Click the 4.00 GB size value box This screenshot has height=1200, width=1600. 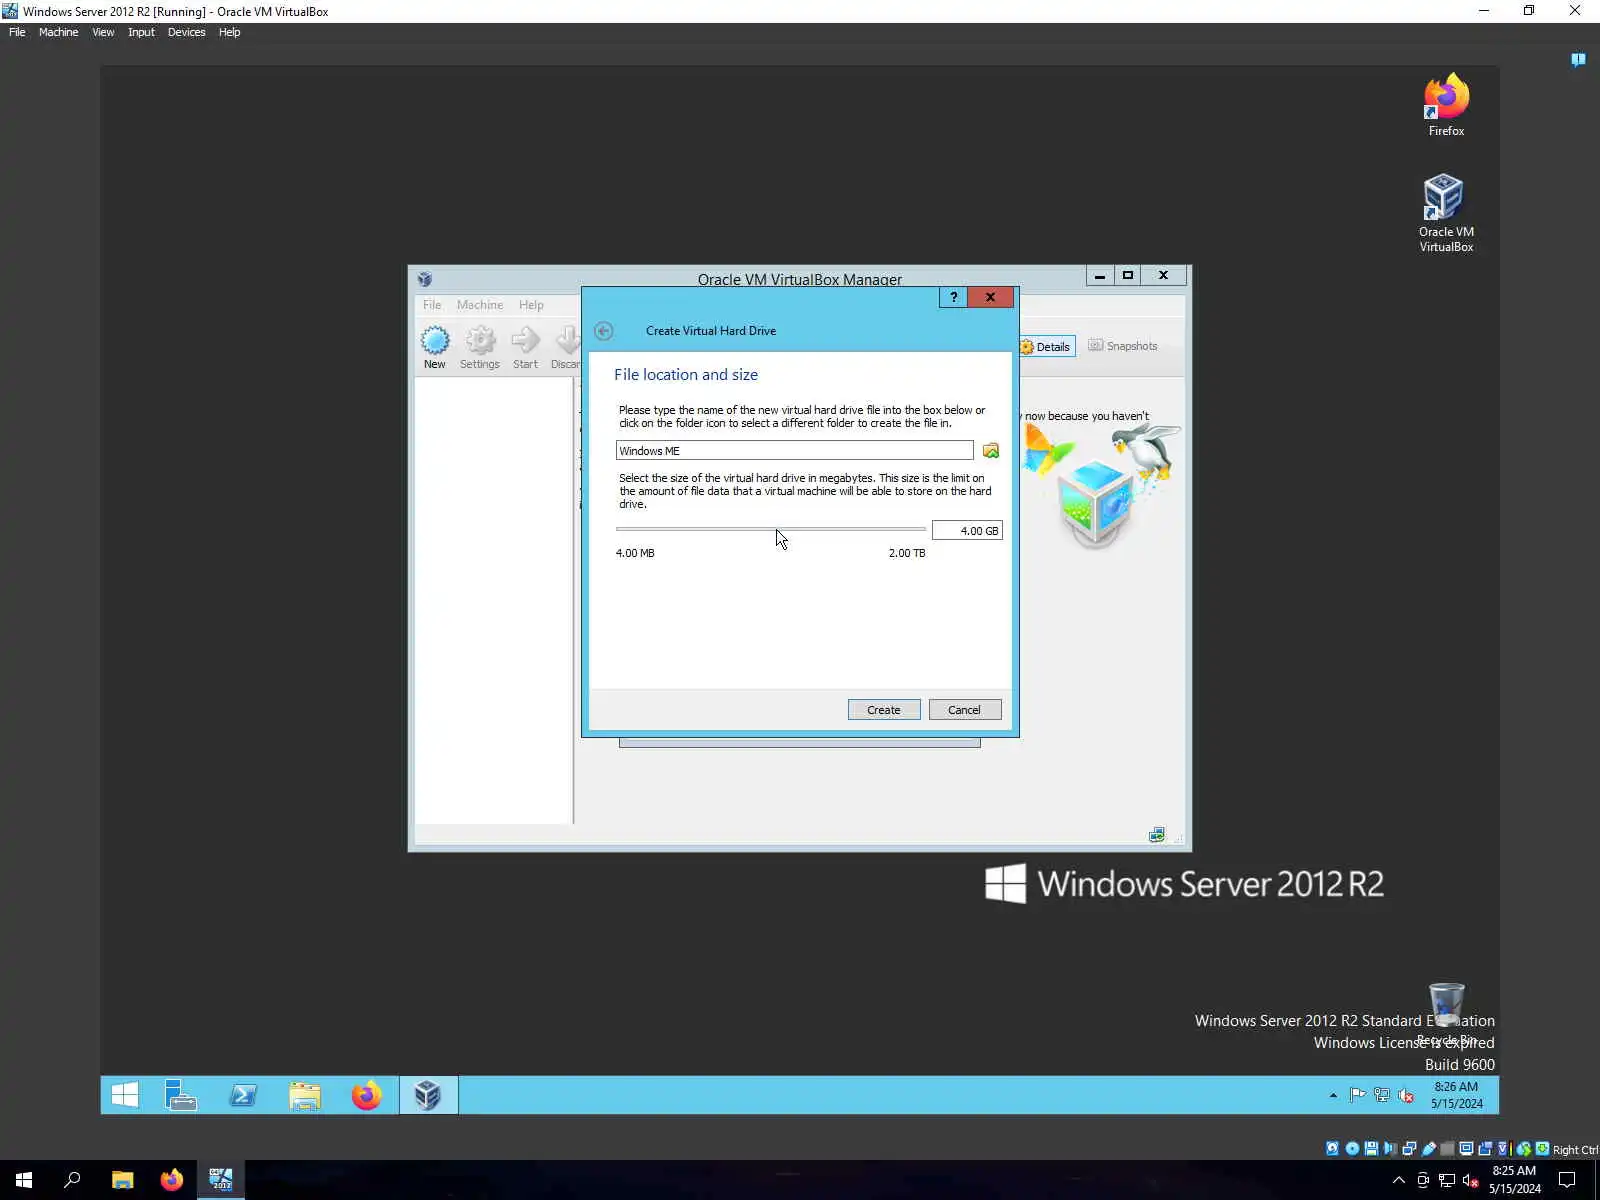coord(967,531)
